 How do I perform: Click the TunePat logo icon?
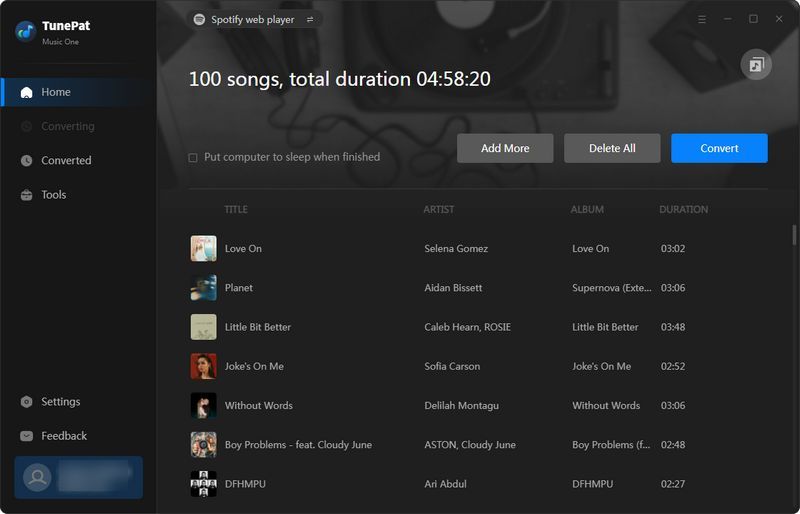25,32
